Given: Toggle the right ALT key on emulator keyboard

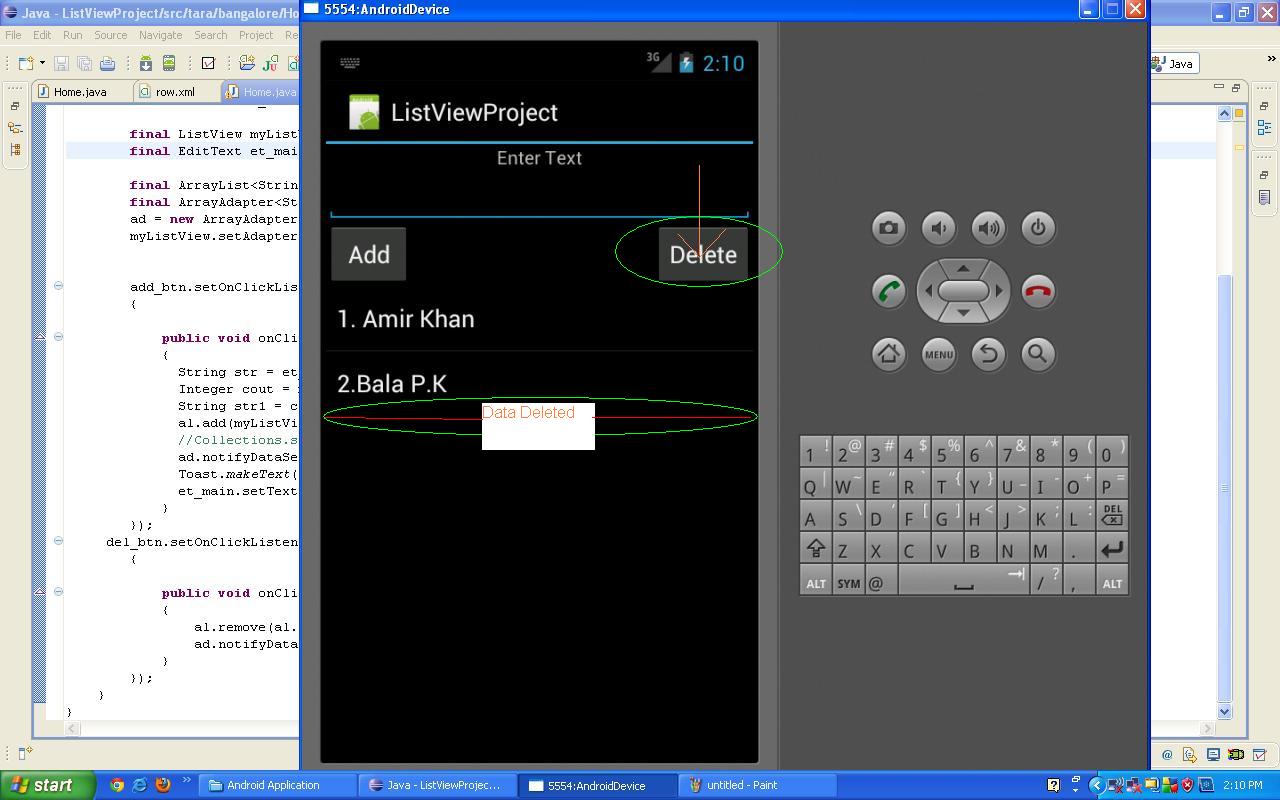Looking at the screenshot, I should [1112, 582].
